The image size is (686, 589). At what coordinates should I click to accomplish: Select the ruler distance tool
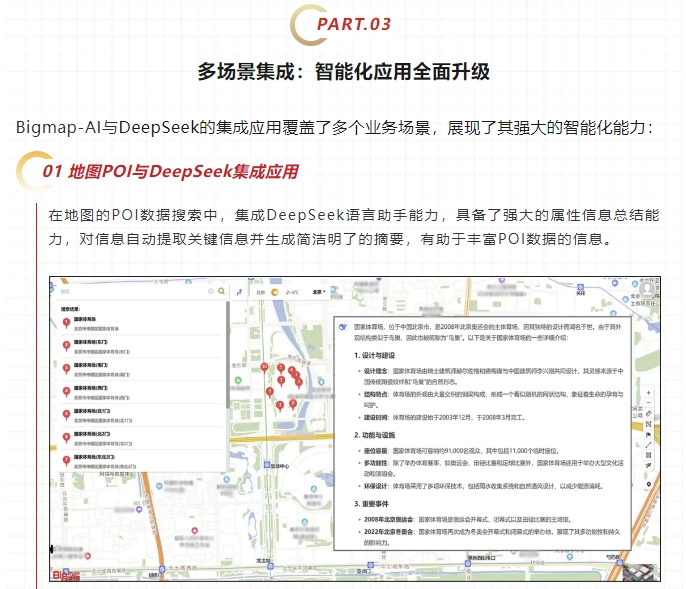648,413
